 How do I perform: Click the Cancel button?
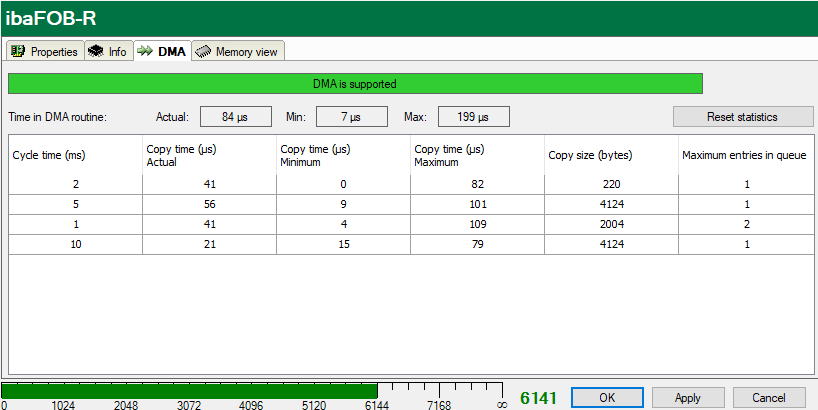pyautogui.click(x=769, y=397)
